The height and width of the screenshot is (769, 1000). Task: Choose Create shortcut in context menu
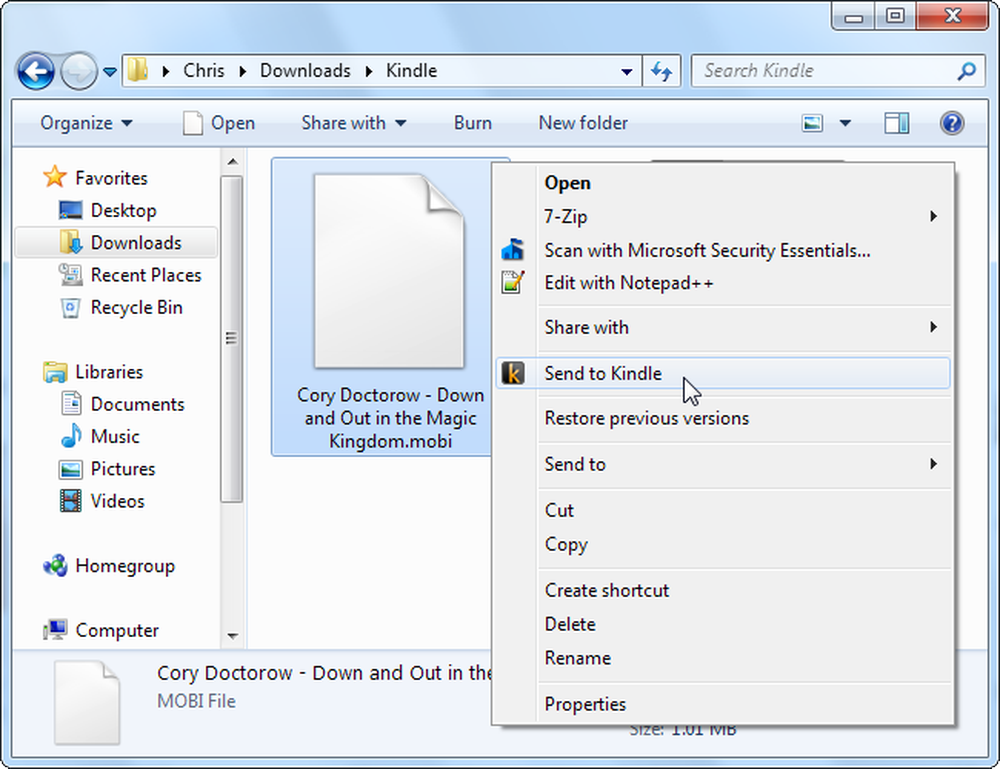[x=723, y=590]
